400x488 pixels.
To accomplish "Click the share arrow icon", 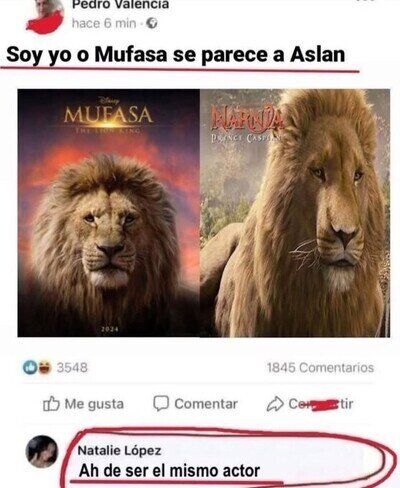I will (275, 404).
